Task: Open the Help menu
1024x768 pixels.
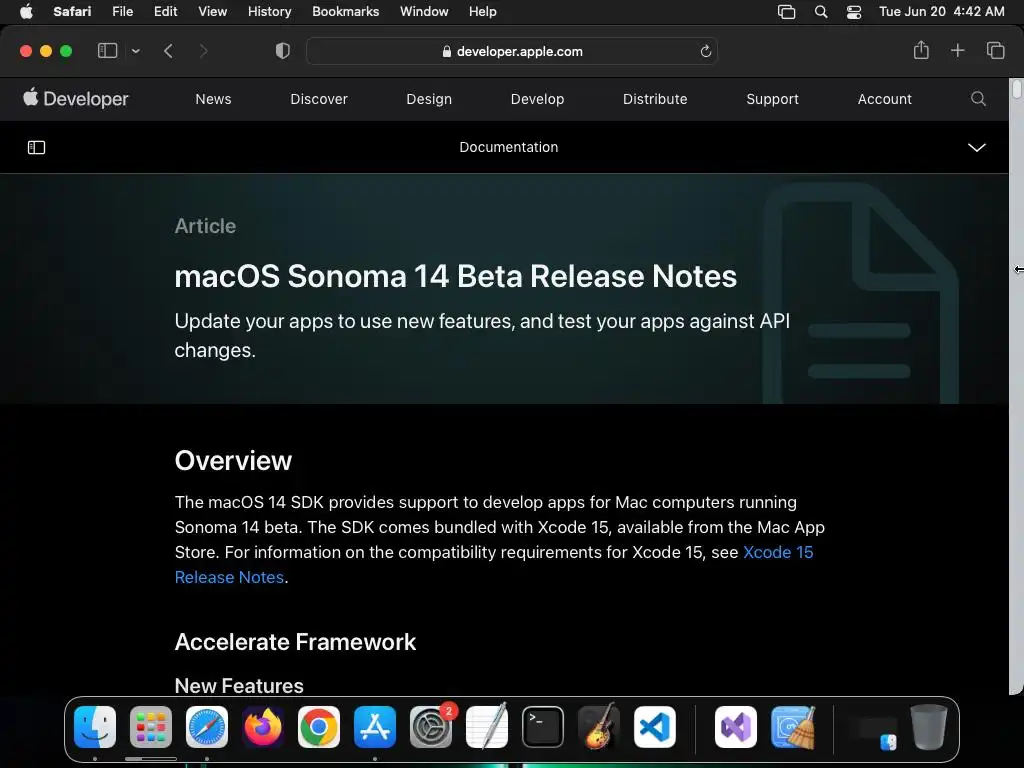Action: (x=483, y=11)
